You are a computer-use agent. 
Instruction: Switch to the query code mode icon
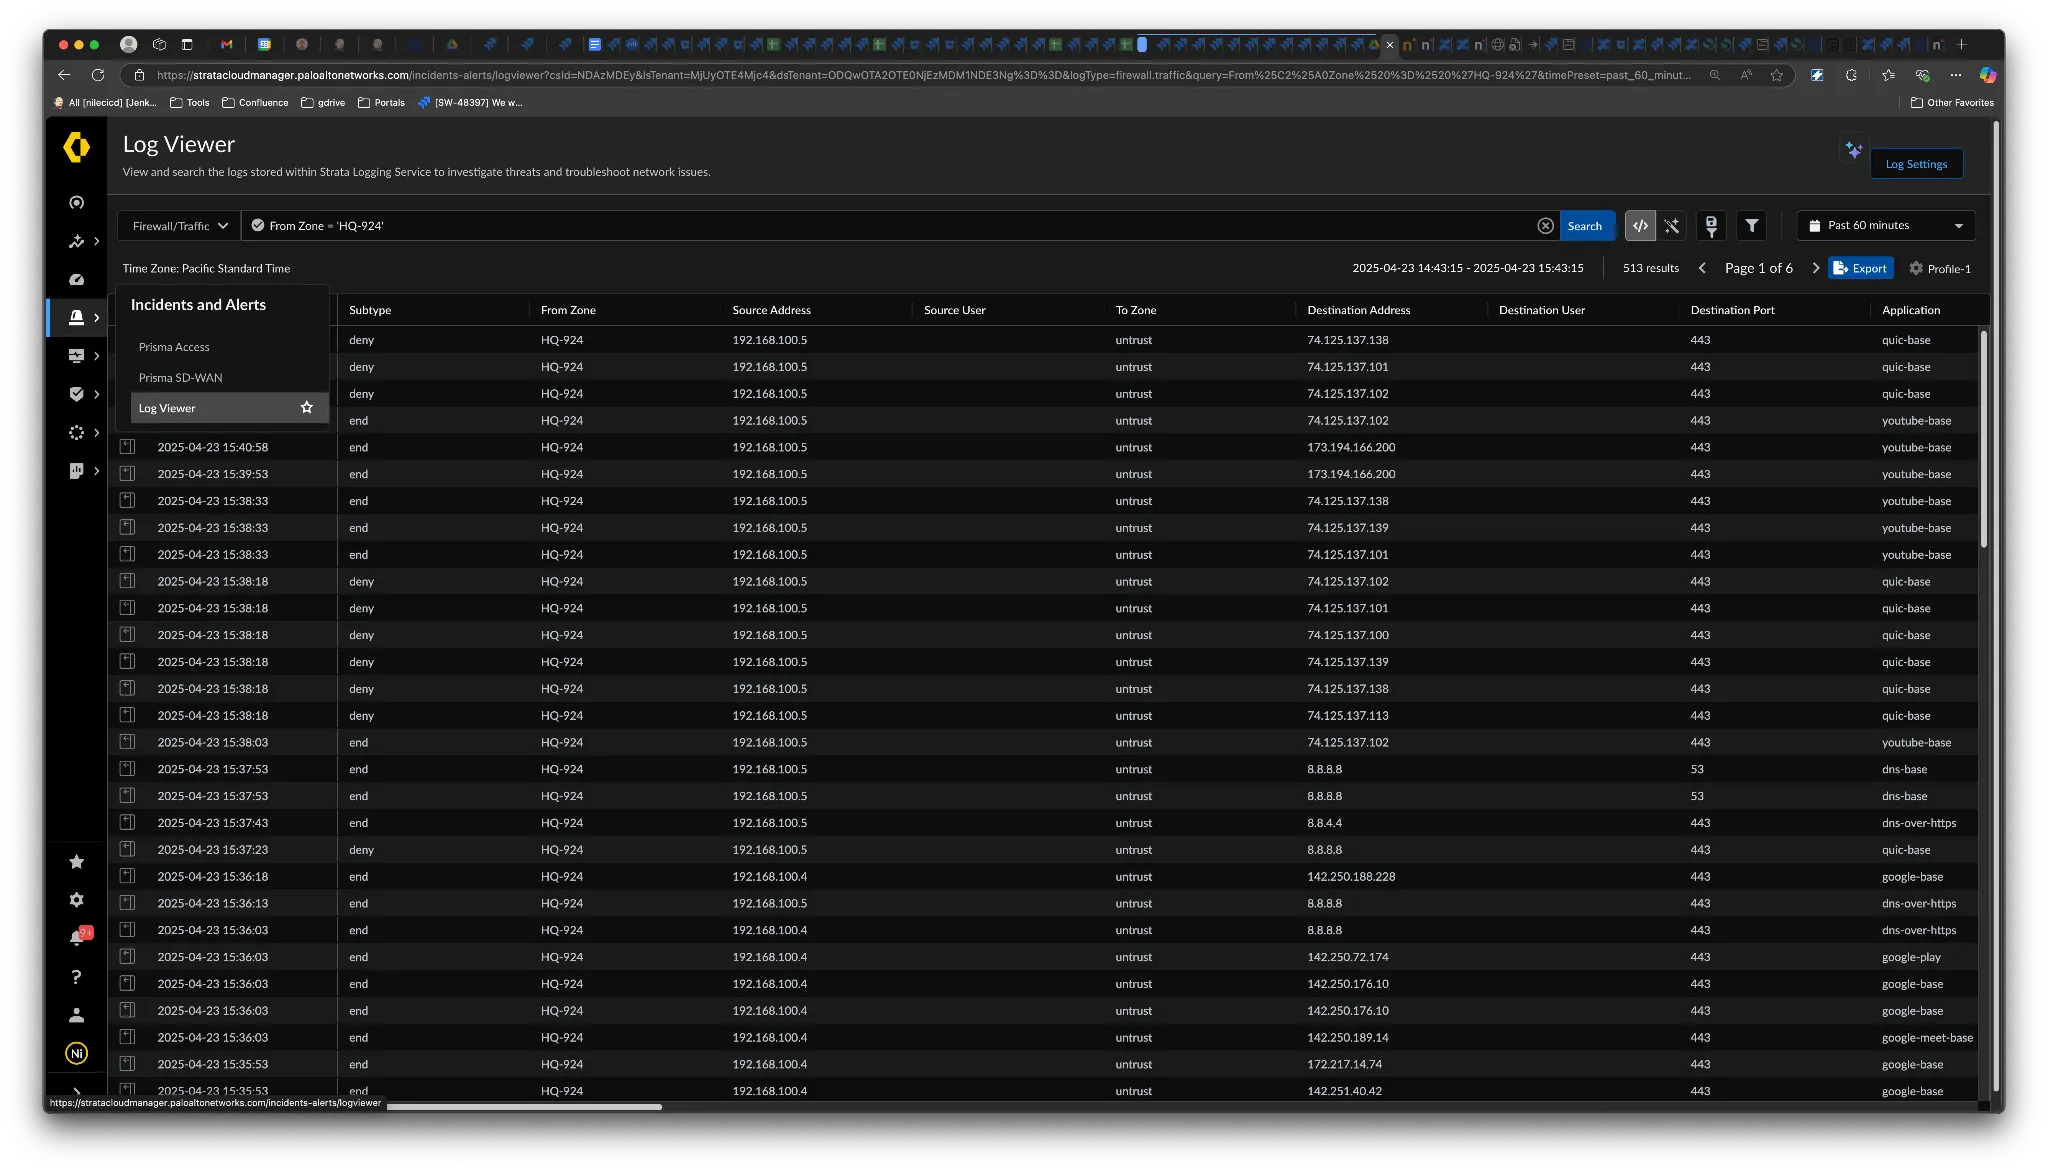click(x=1640, y=226)
